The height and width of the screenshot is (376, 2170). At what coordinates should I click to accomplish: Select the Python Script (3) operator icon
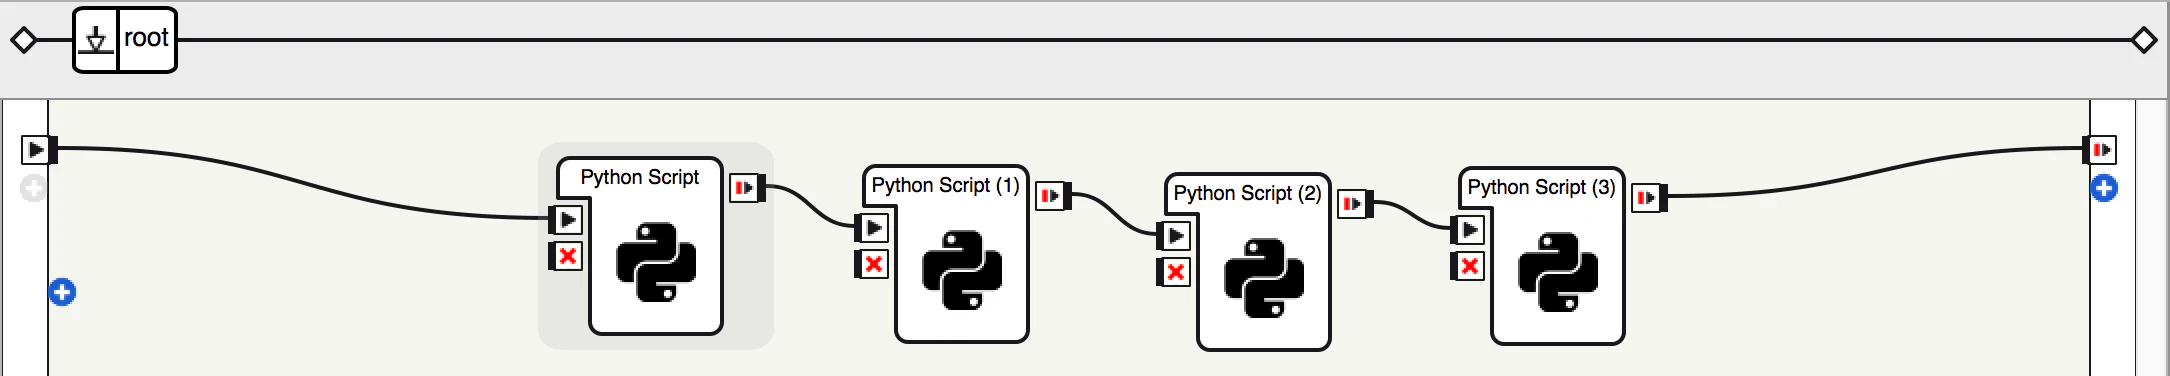1558,272
